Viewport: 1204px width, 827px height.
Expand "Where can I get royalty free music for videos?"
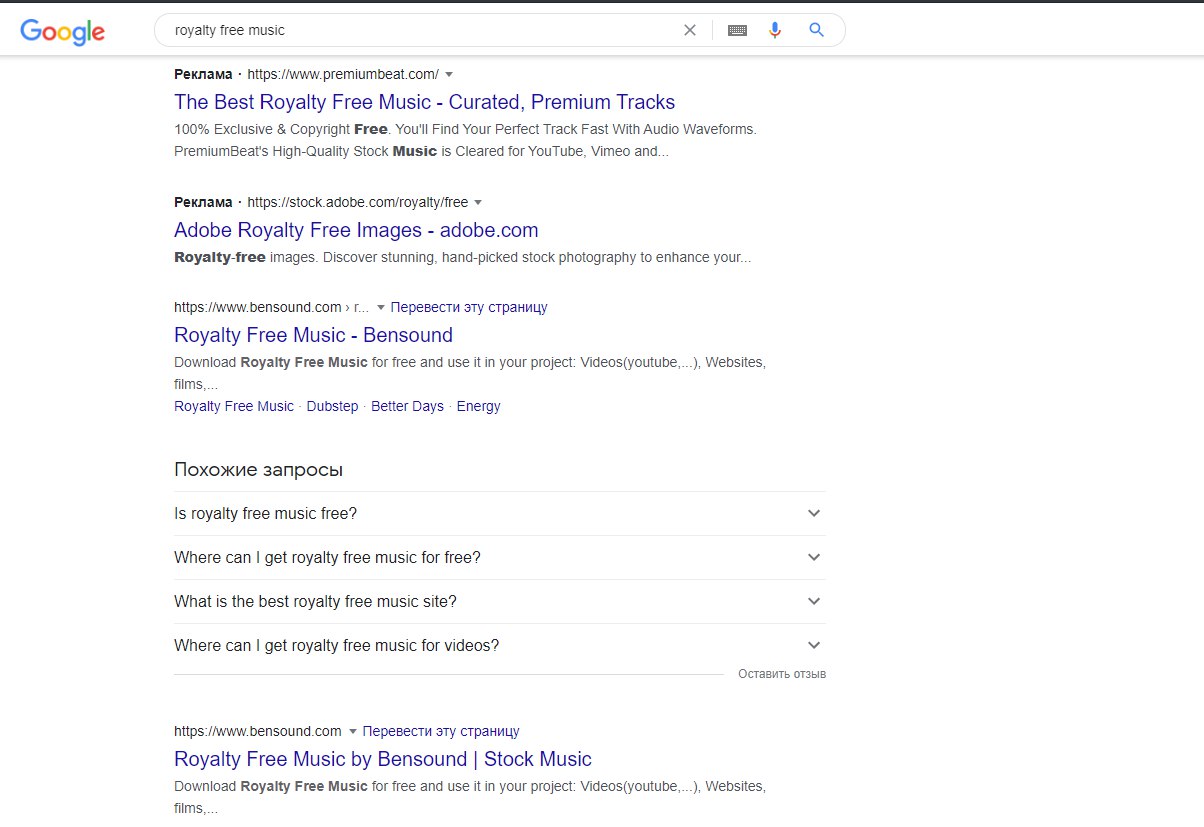coord(500,645)
